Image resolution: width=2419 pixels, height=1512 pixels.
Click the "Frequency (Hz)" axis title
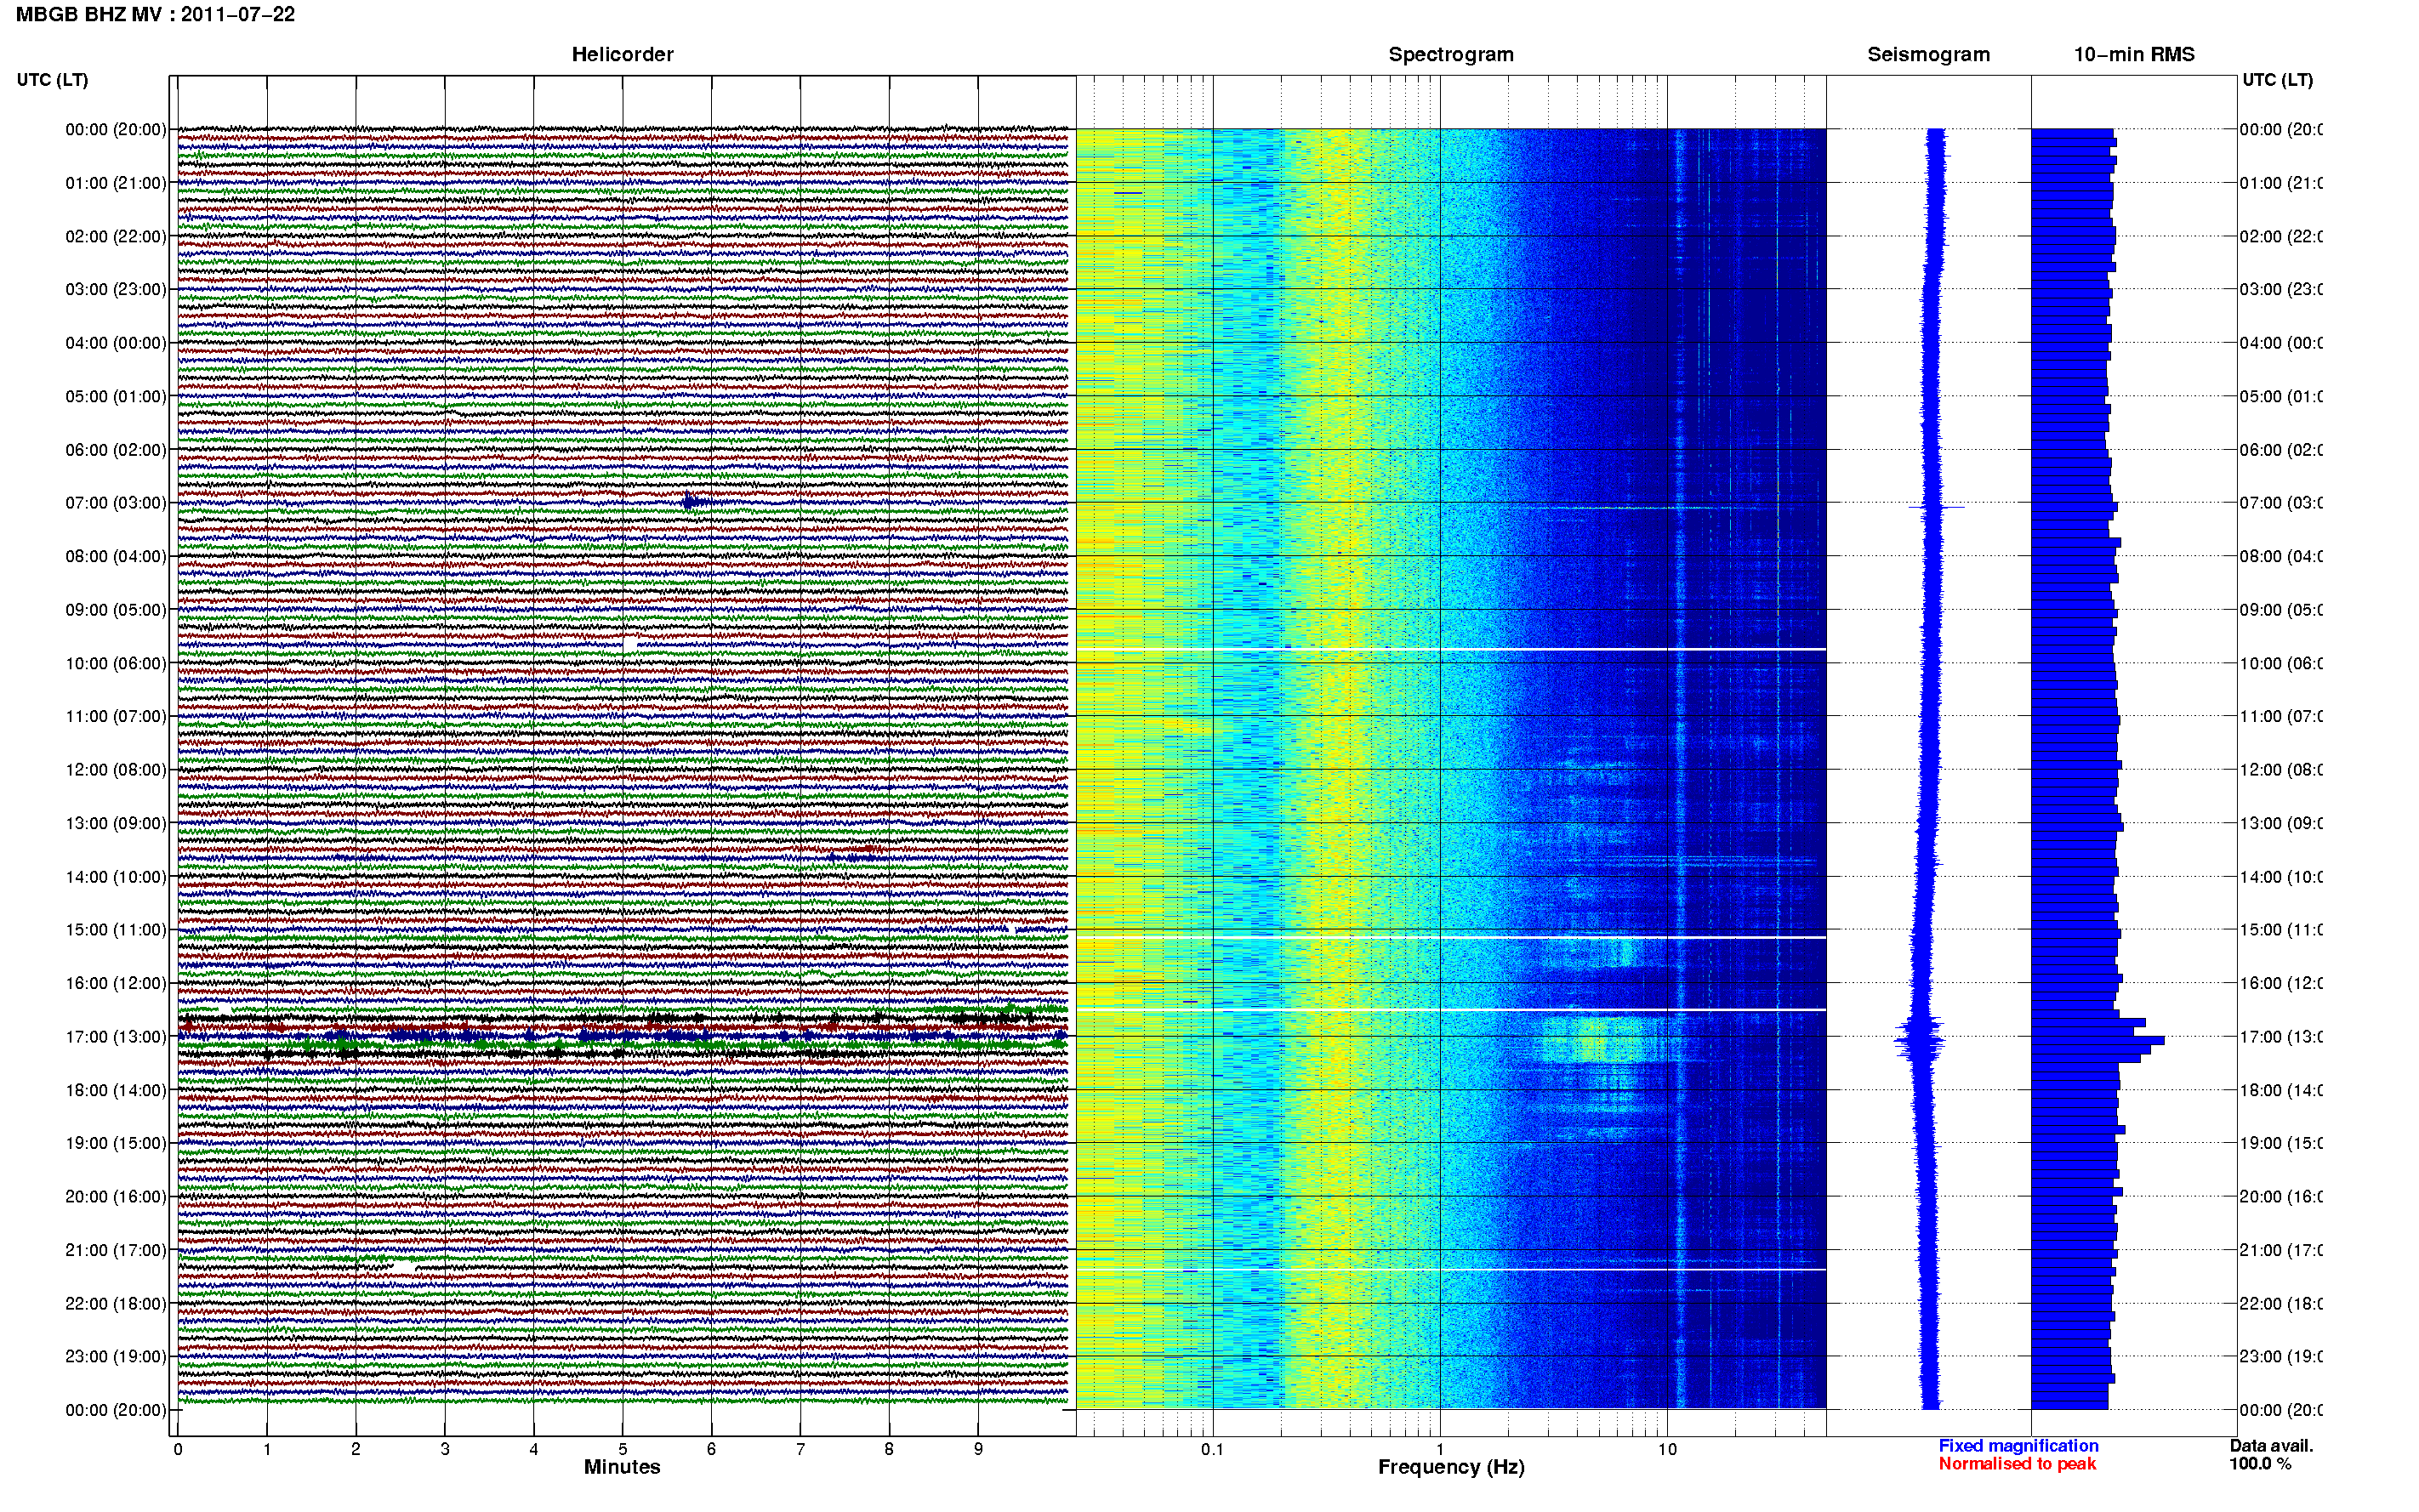point(1451,1467)
